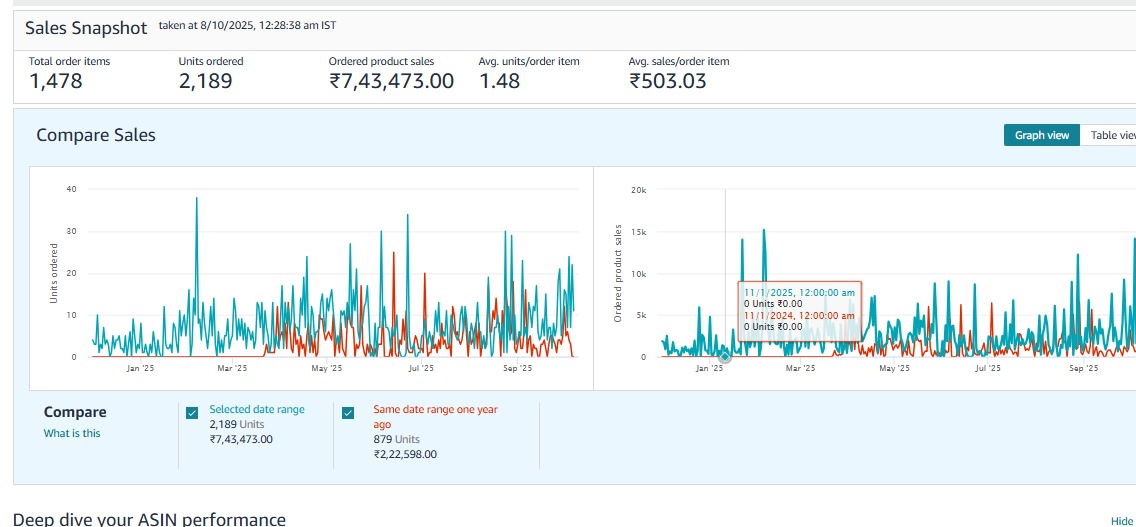Open the What is this link
The image size is (1136, 527).
[72, 433]
